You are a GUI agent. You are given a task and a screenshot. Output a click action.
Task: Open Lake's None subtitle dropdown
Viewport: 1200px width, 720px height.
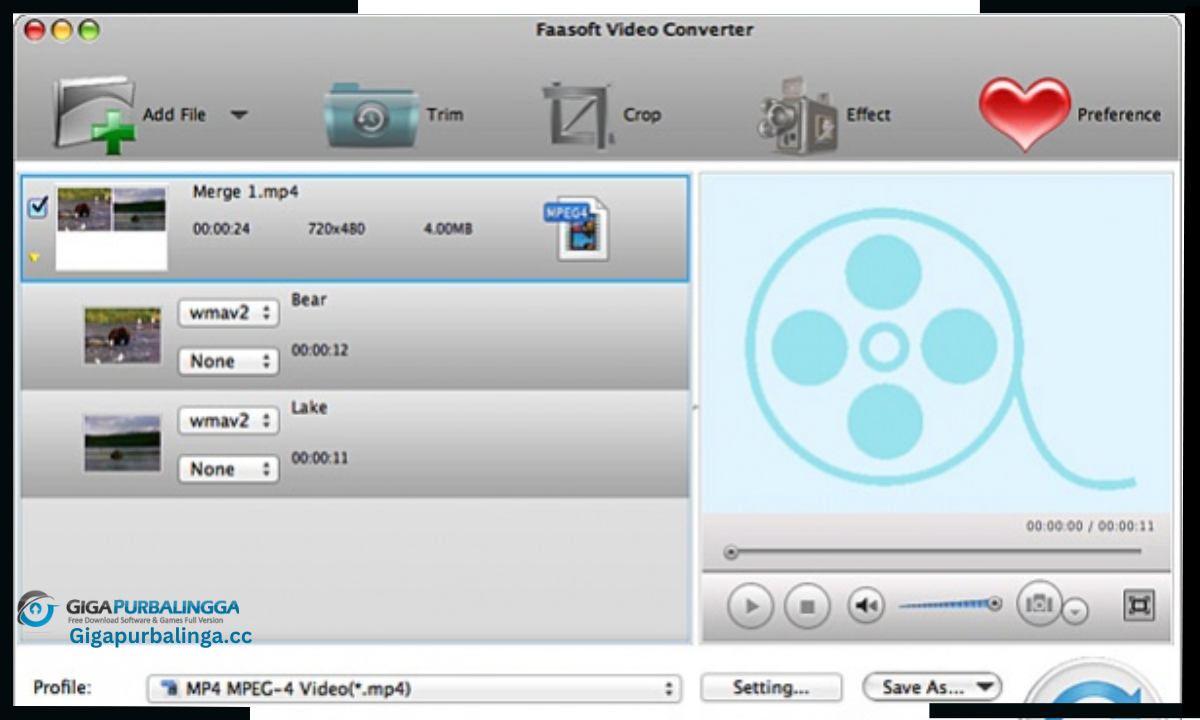click(x=228, y=469)
